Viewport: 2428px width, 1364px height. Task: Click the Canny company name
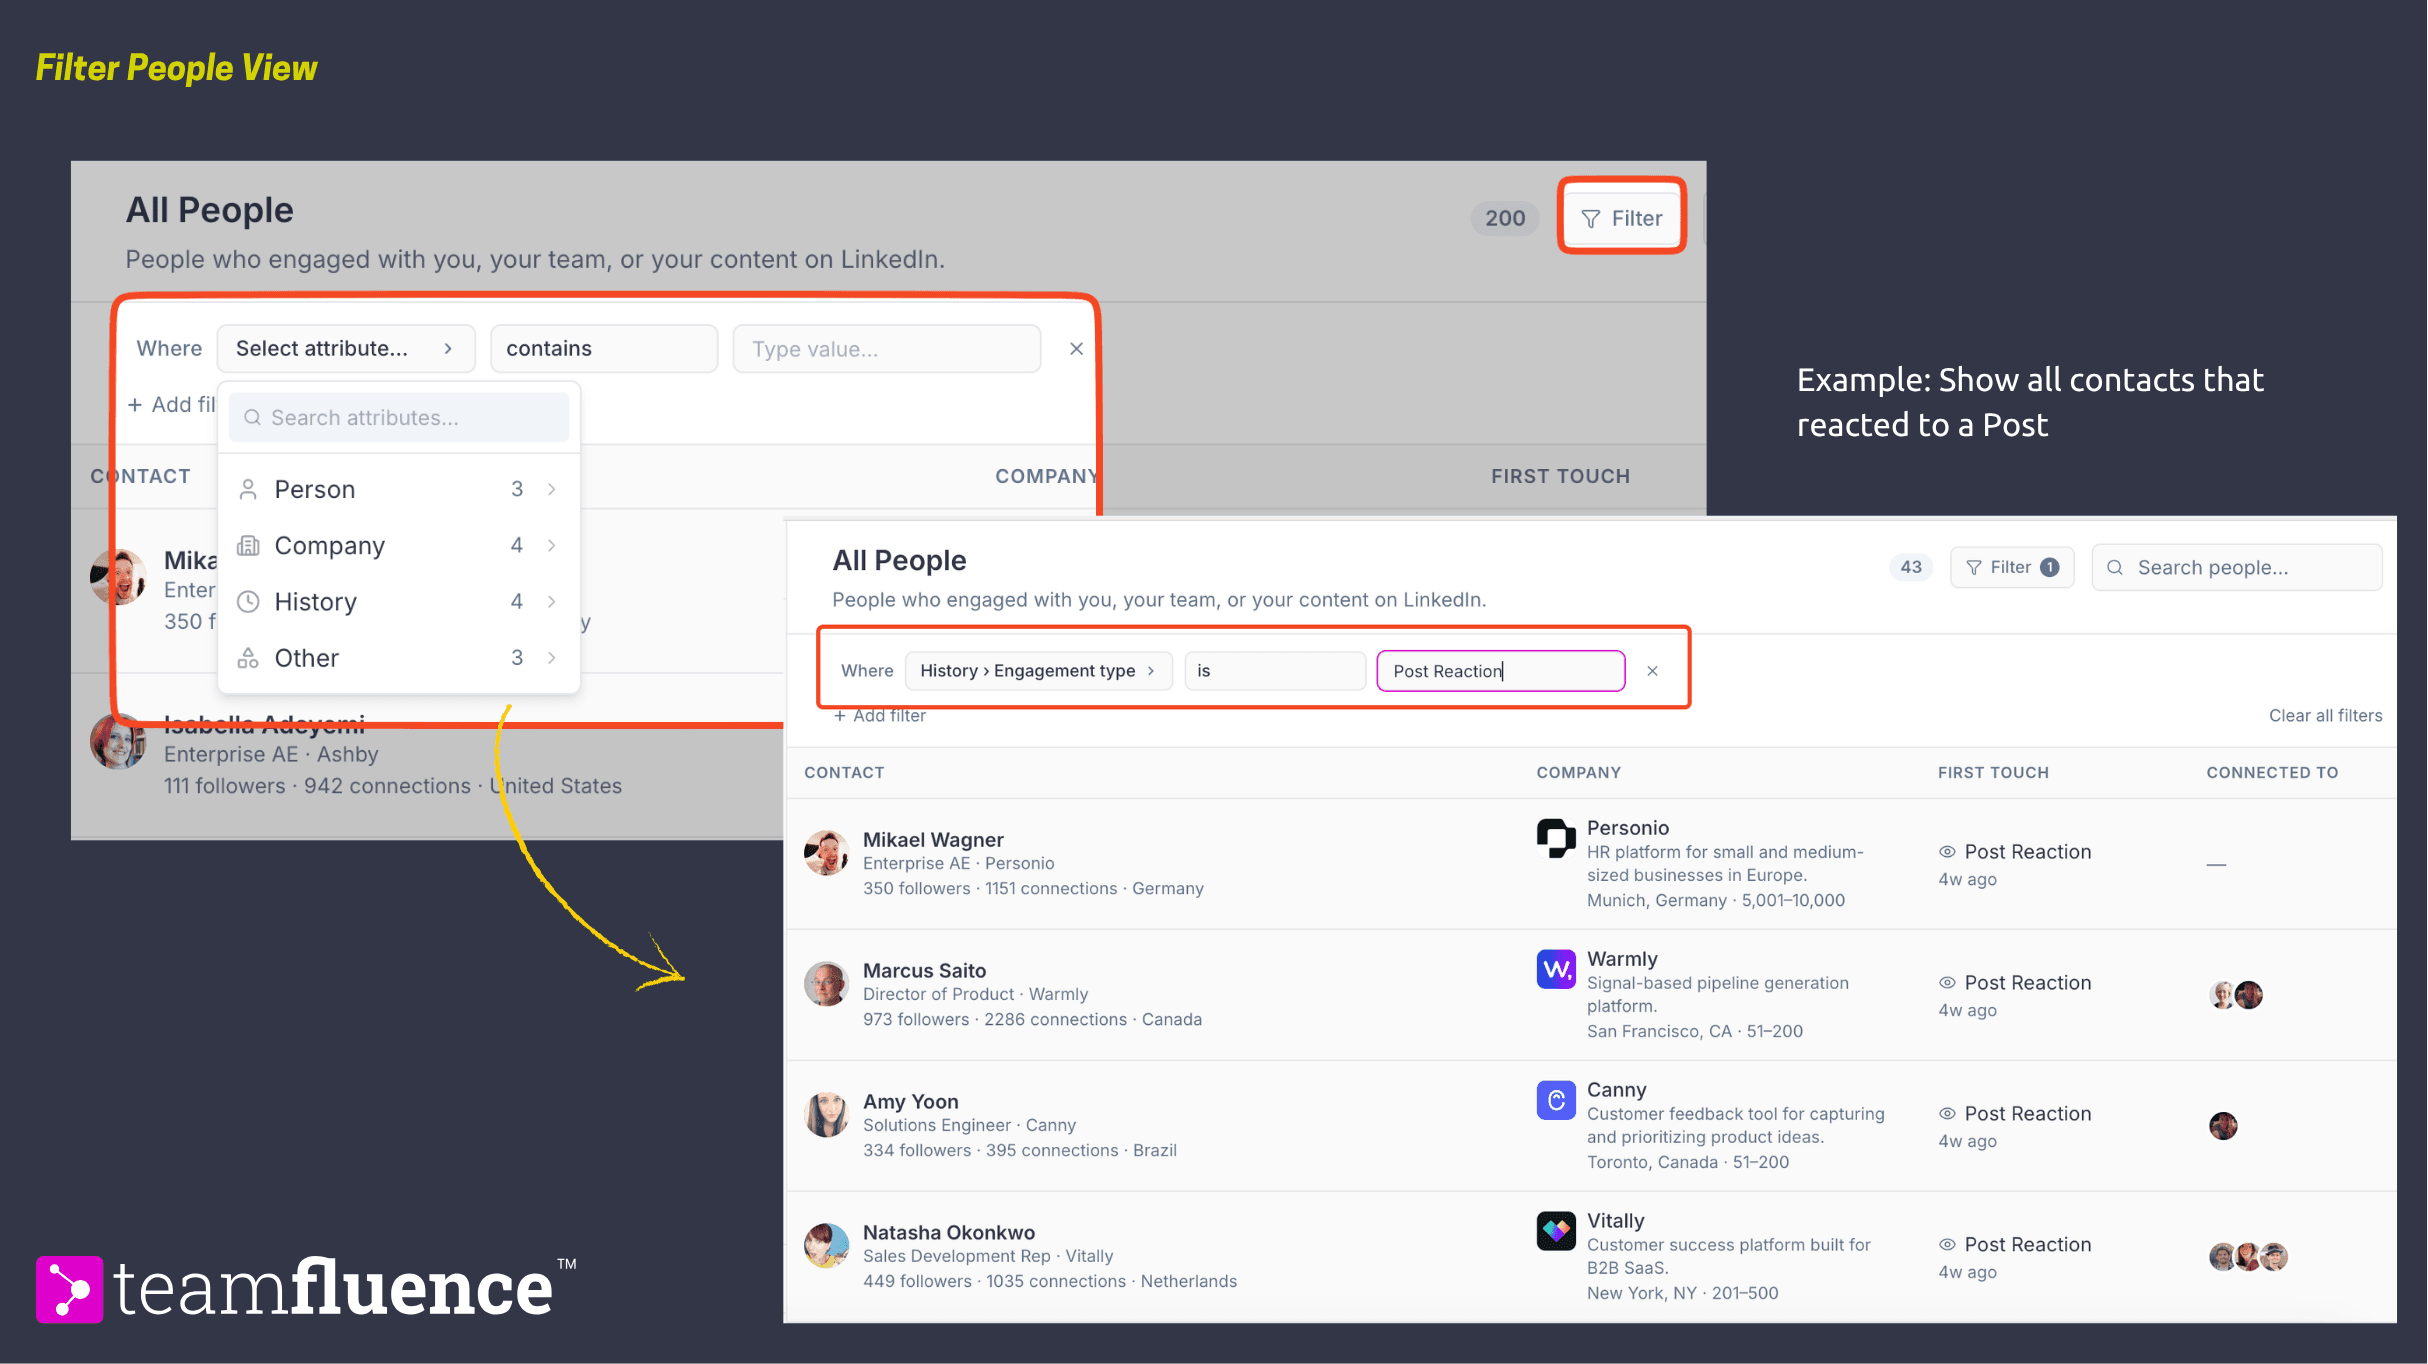(x=1616, y=1089)
